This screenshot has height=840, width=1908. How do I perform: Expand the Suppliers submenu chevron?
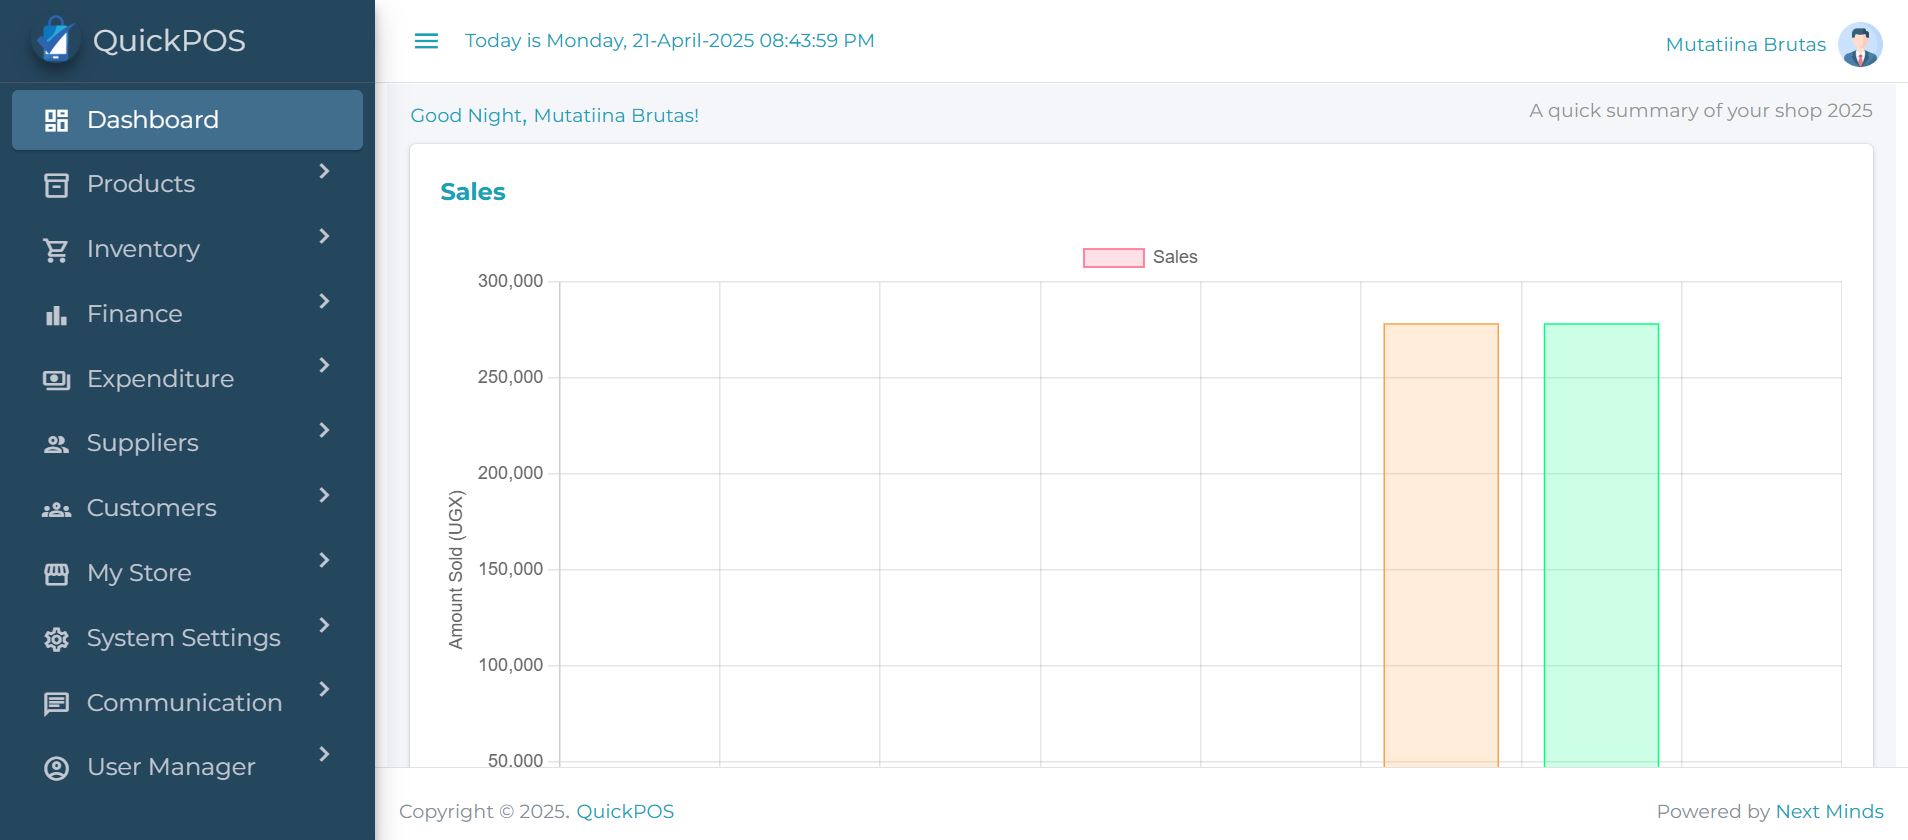[x=324, y=431]
